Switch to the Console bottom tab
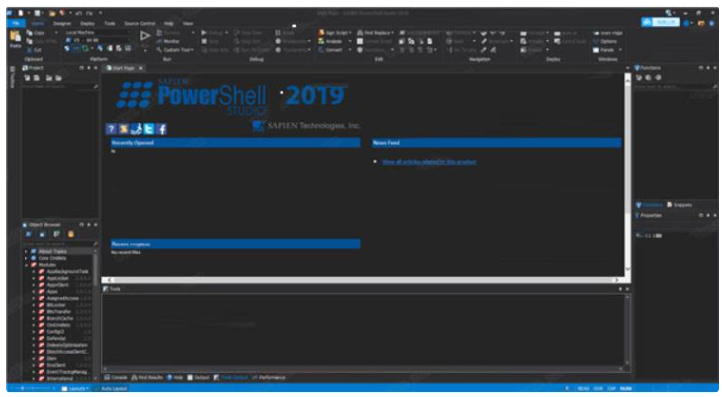The image size is (722, 397). click(x=116, y=378)
